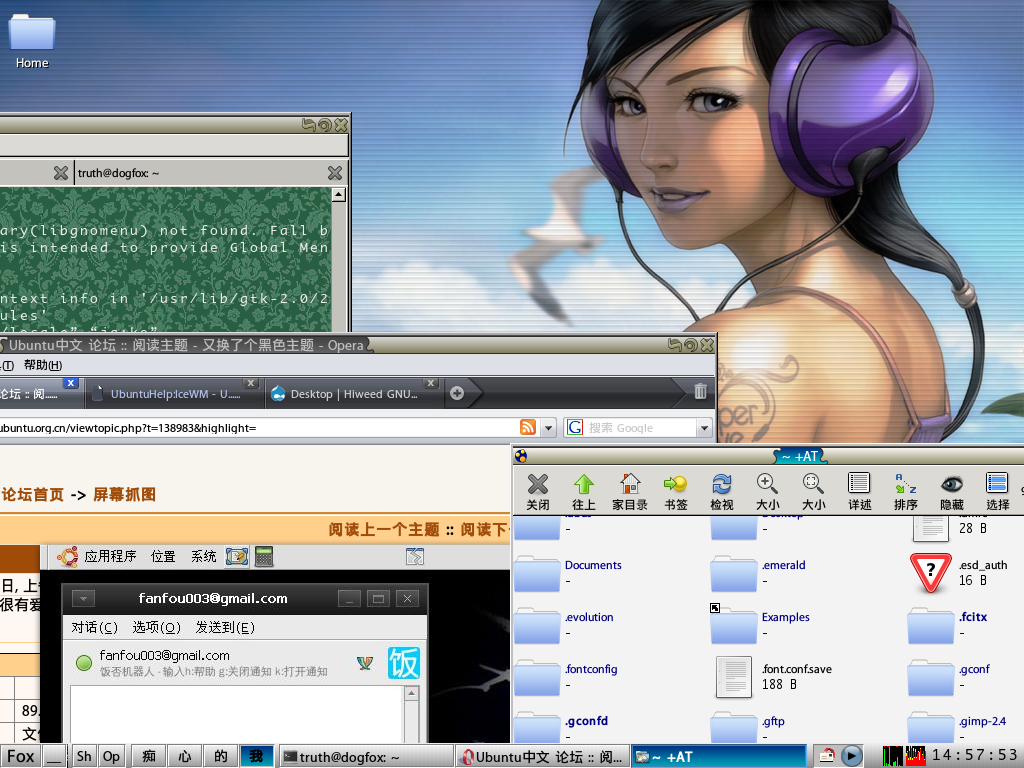The image size is (1024, 768).
Task: Click the Home folder icon on desktop
Action: point(31,33)
